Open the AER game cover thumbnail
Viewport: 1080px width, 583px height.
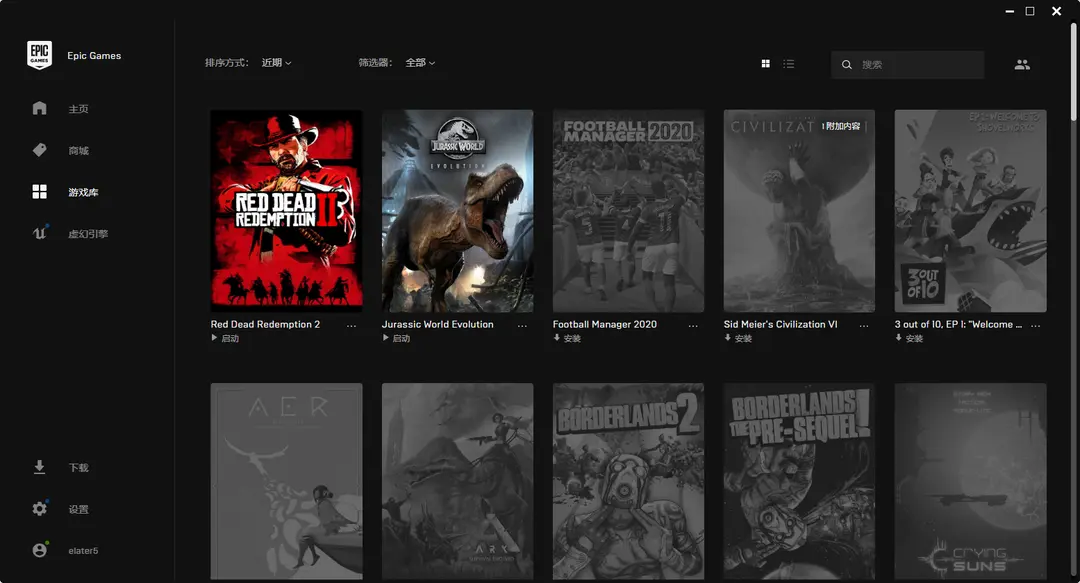coord(287,481)
